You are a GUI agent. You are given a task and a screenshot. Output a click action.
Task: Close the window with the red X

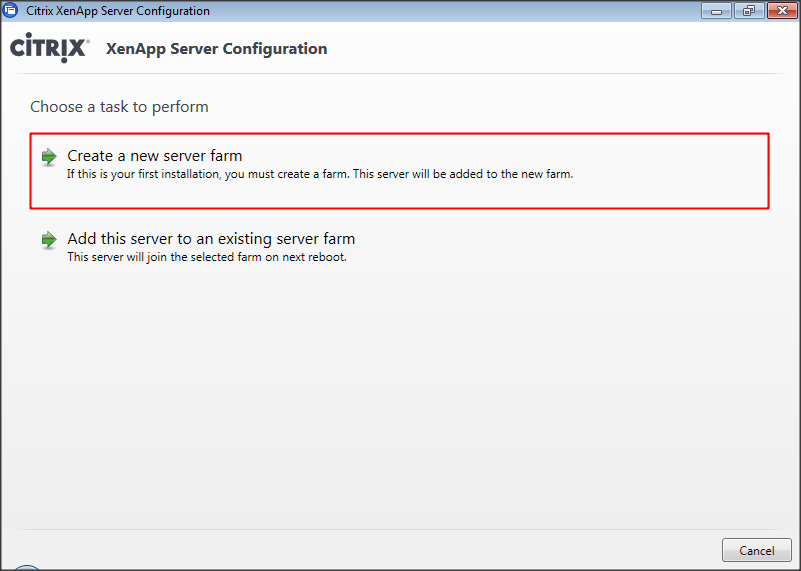pyautogui.click(x=779, y=11)
